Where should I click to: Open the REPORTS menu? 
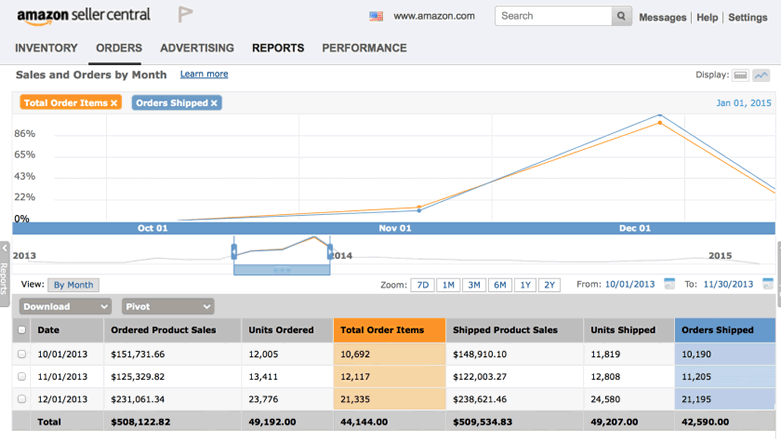point(278,48)
